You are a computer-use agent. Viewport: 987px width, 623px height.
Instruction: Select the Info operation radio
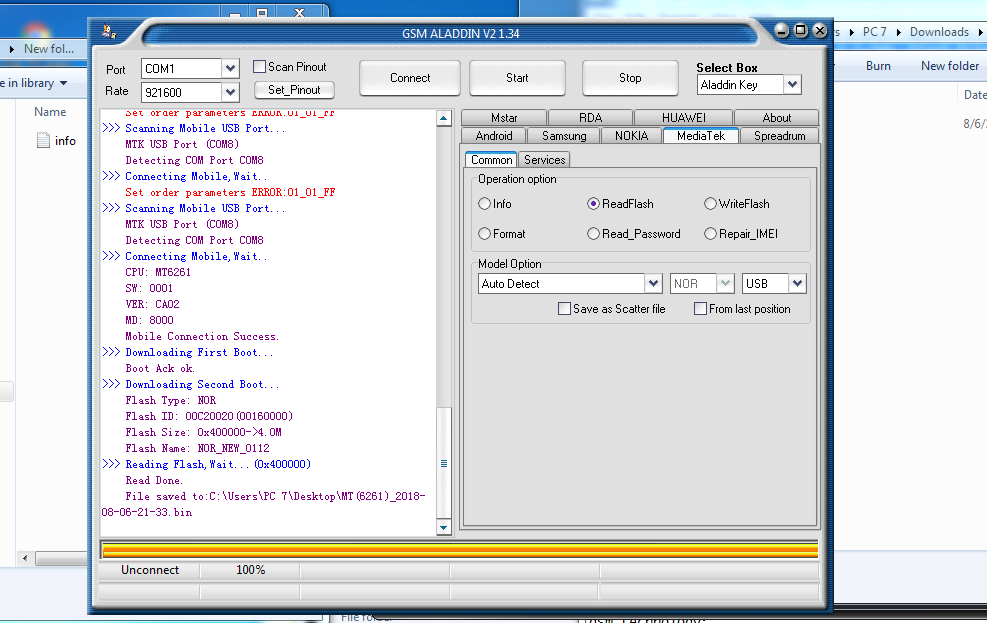click(x=484, y=204)
